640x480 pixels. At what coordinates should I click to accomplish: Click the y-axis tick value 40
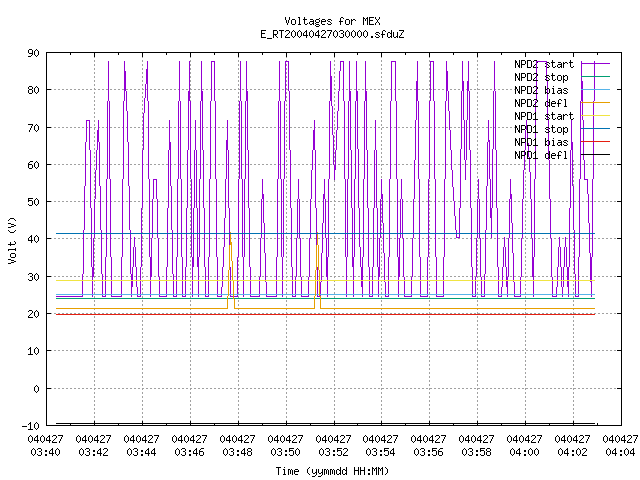point(33,239)
